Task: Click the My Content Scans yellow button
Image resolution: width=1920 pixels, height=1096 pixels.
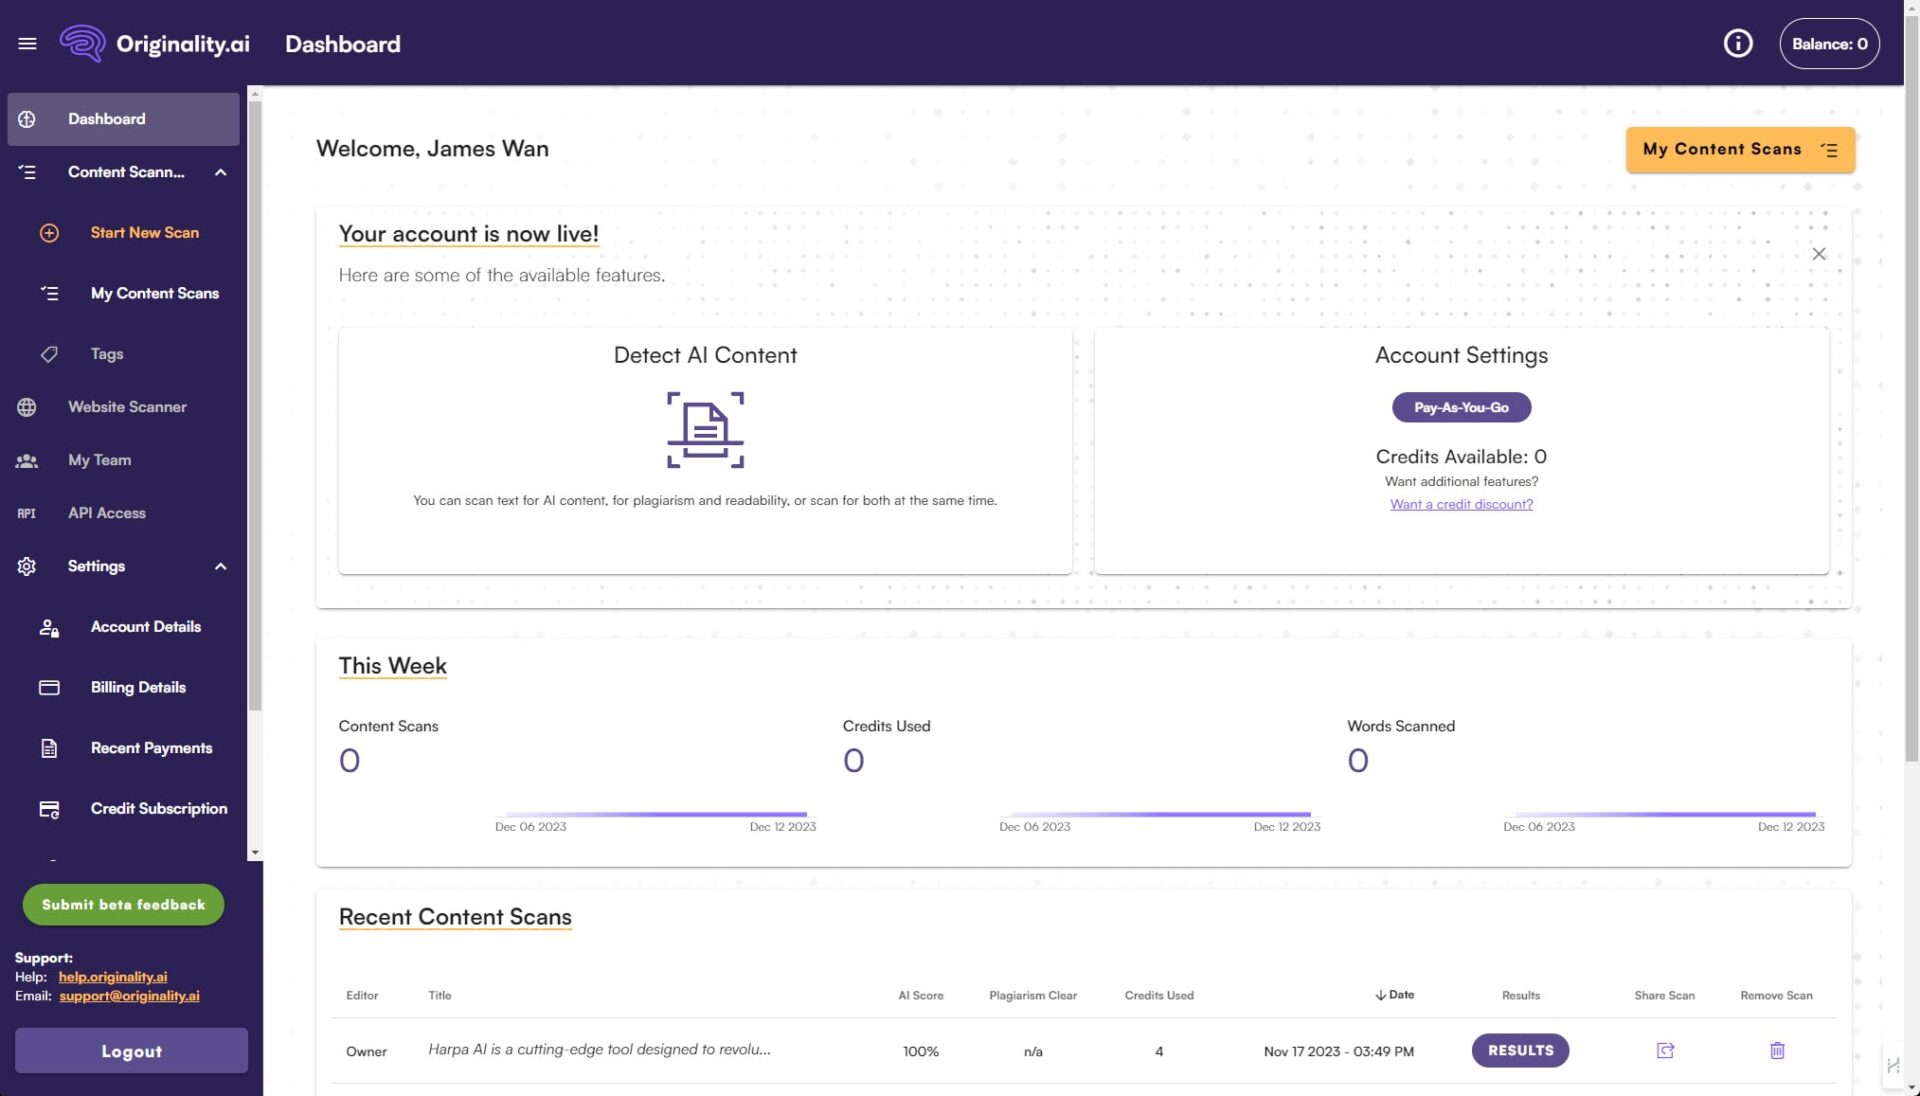Action: click(1740, 150)
